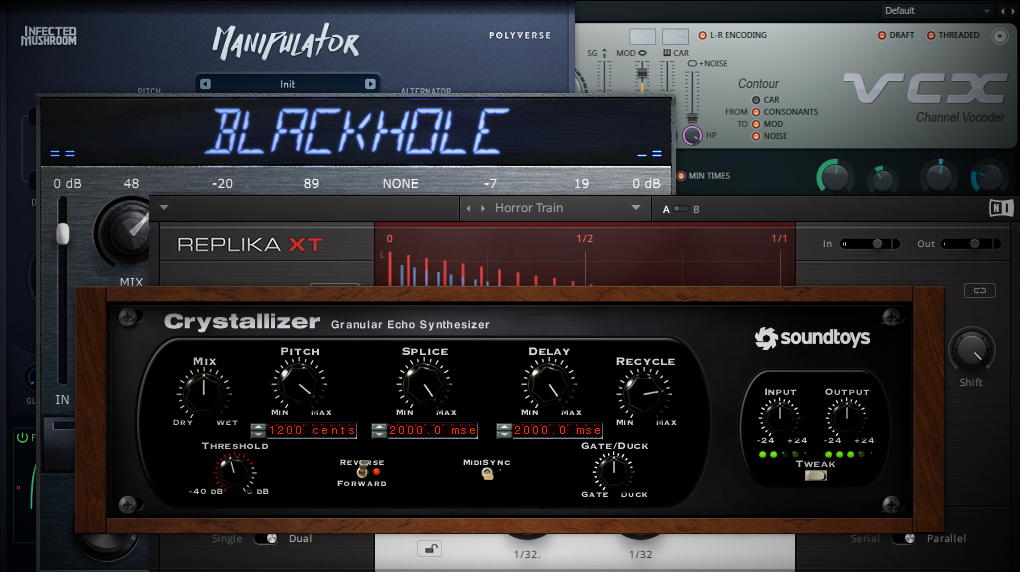
Task: Toggle THREADED option in VCX
Action: click(931, 35)
